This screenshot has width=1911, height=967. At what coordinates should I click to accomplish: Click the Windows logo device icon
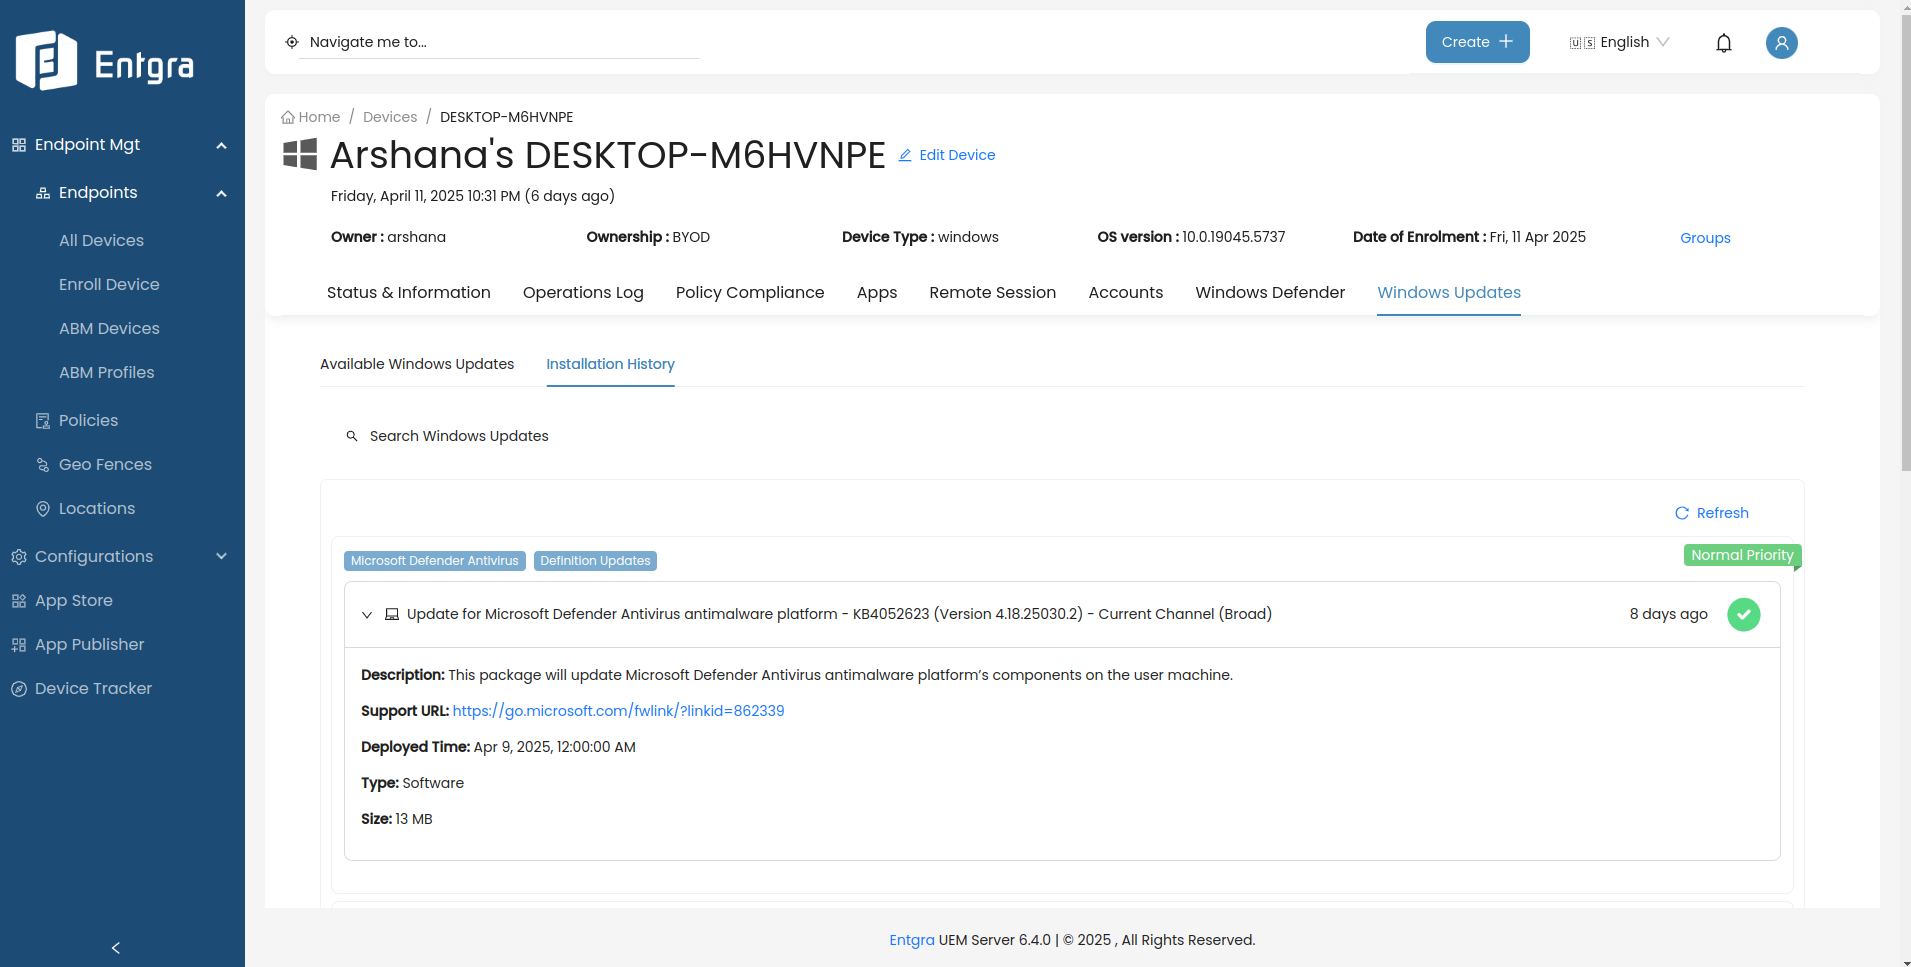[x=300, y=154]
